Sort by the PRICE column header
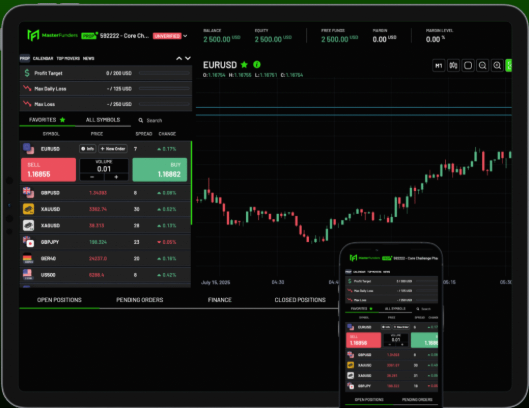 coord(97,134)
